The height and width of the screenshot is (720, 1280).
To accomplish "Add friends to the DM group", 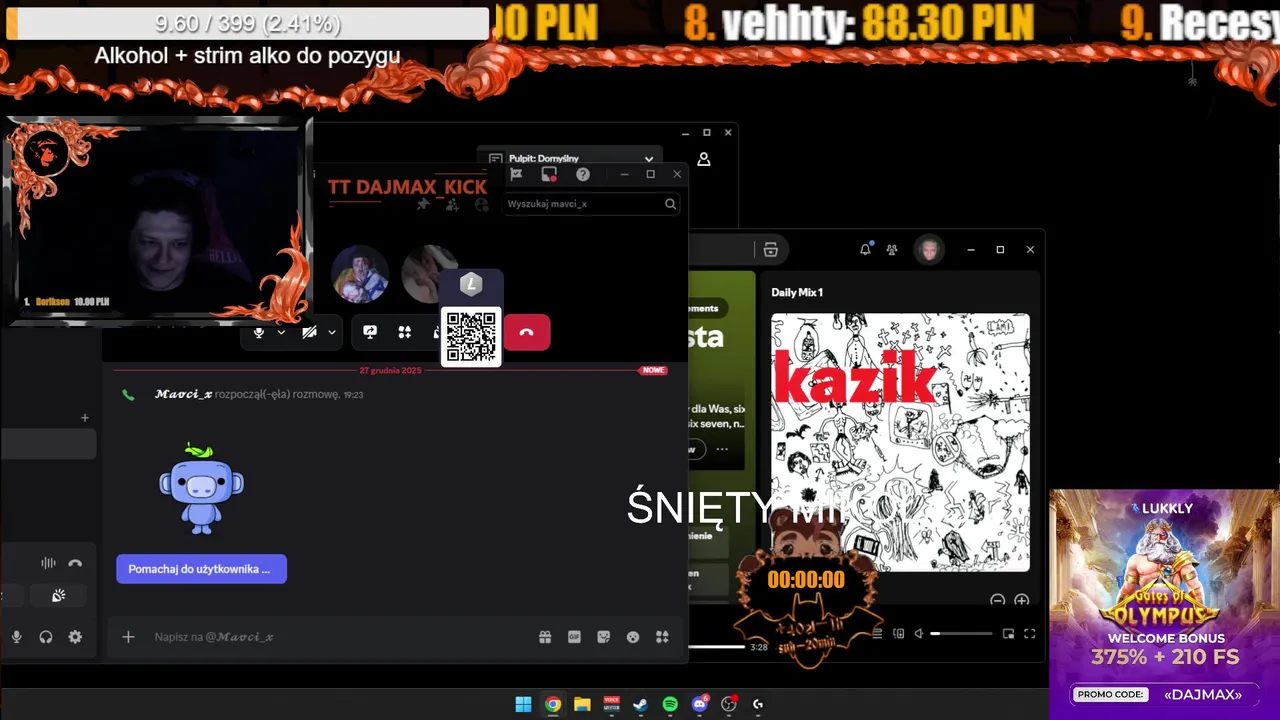I will [x=452, y=204].
